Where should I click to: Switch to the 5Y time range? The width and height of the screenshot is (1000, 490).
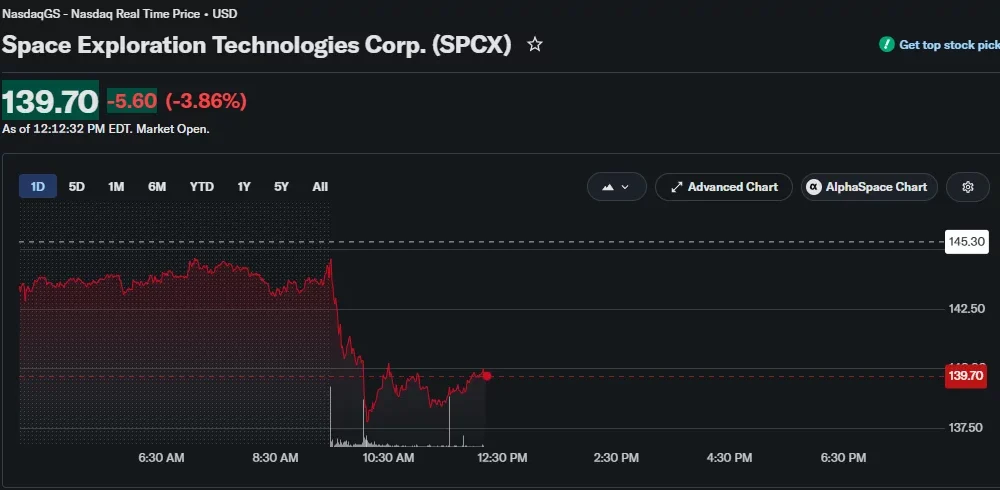281,187
